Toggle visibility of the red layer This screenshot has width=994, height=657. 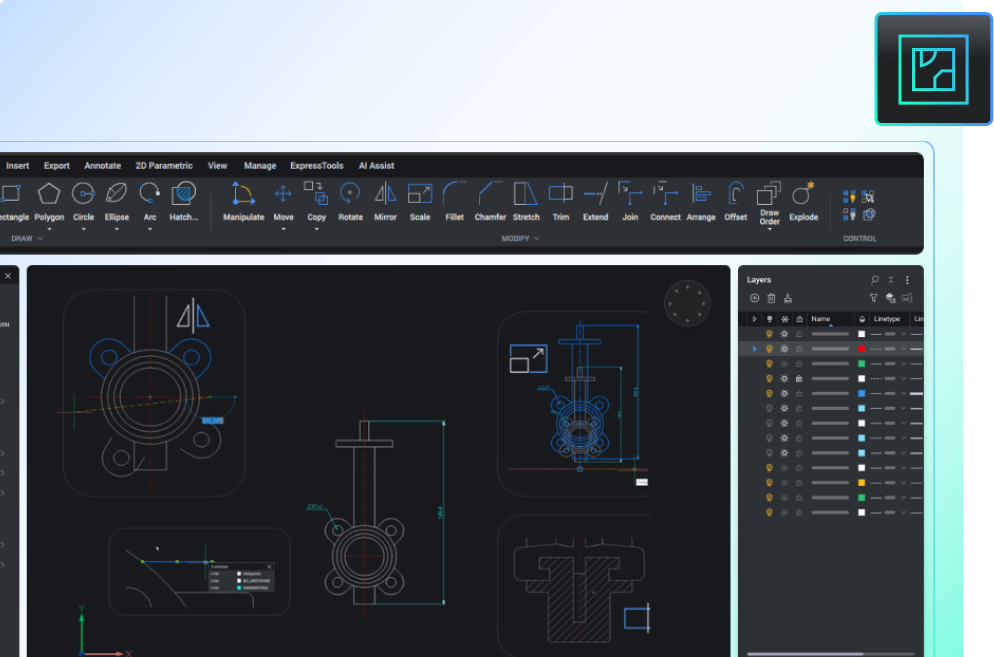(x=768, y=348)
